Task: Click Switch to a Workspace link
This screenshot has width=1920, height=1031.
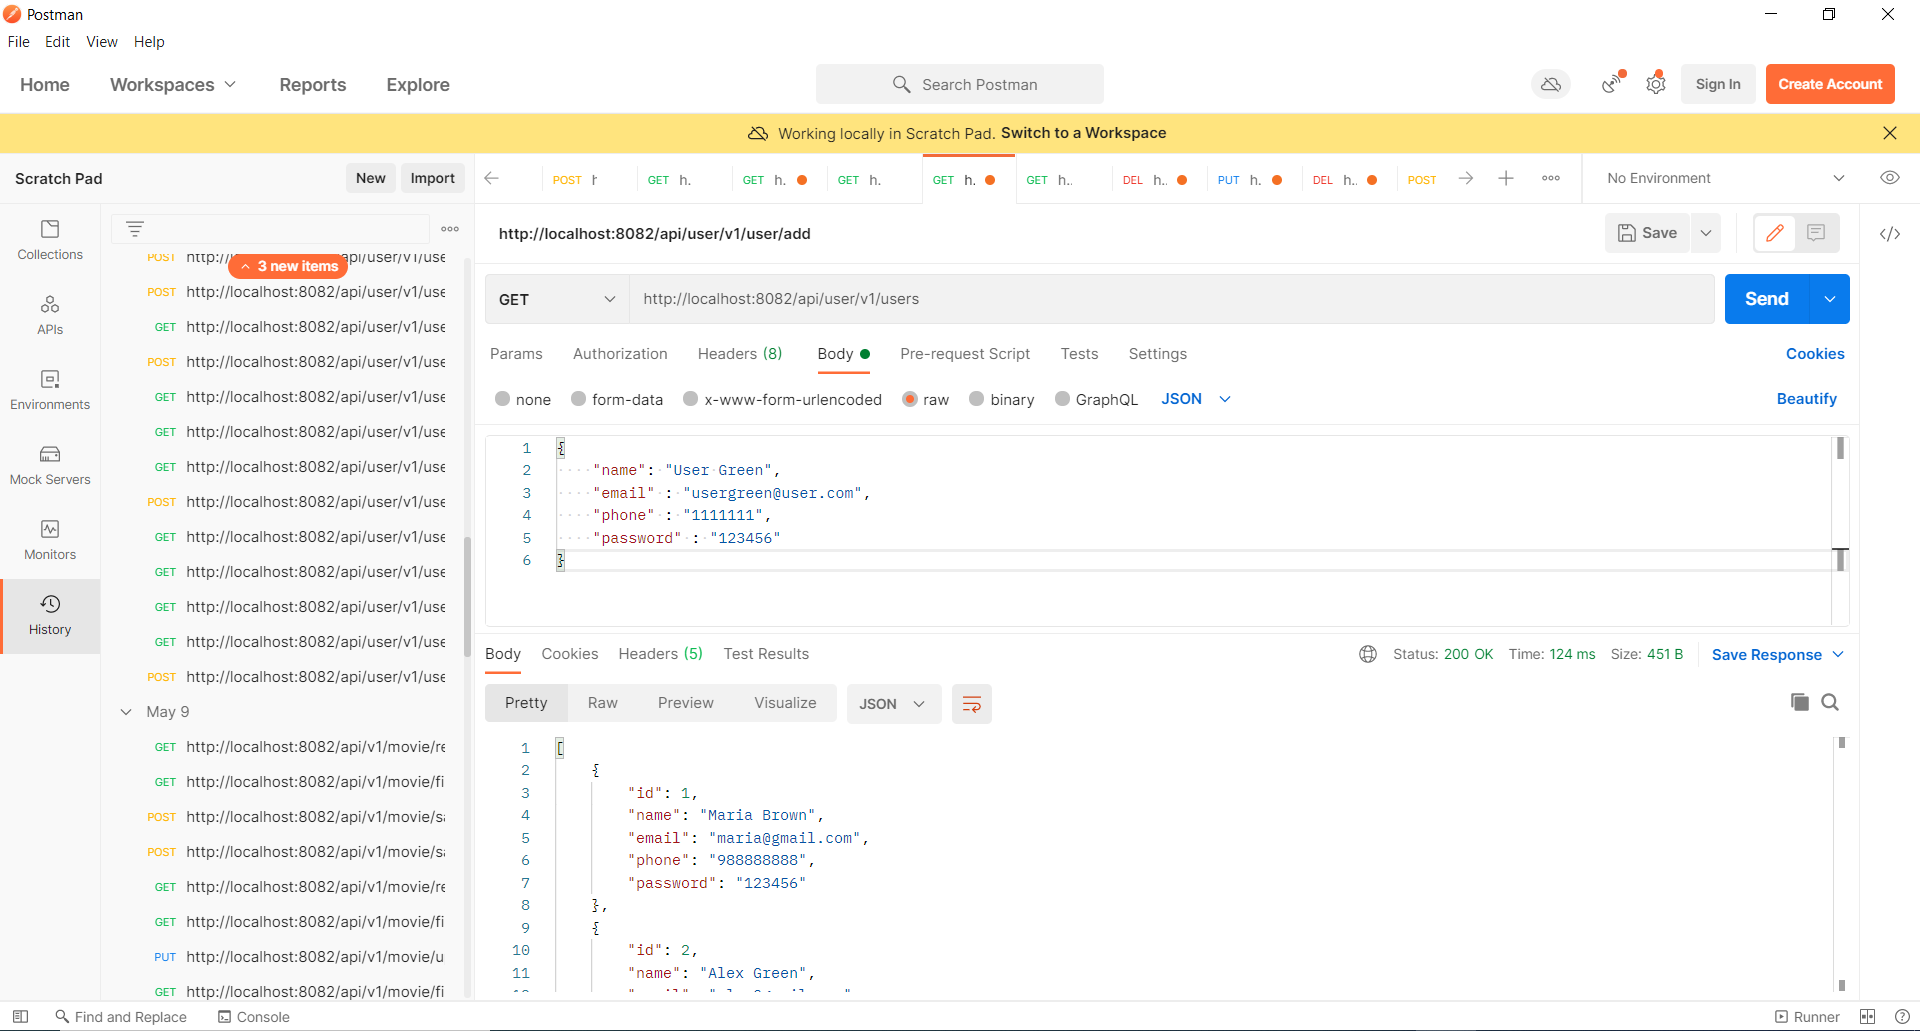Action: pos(1084,133)
